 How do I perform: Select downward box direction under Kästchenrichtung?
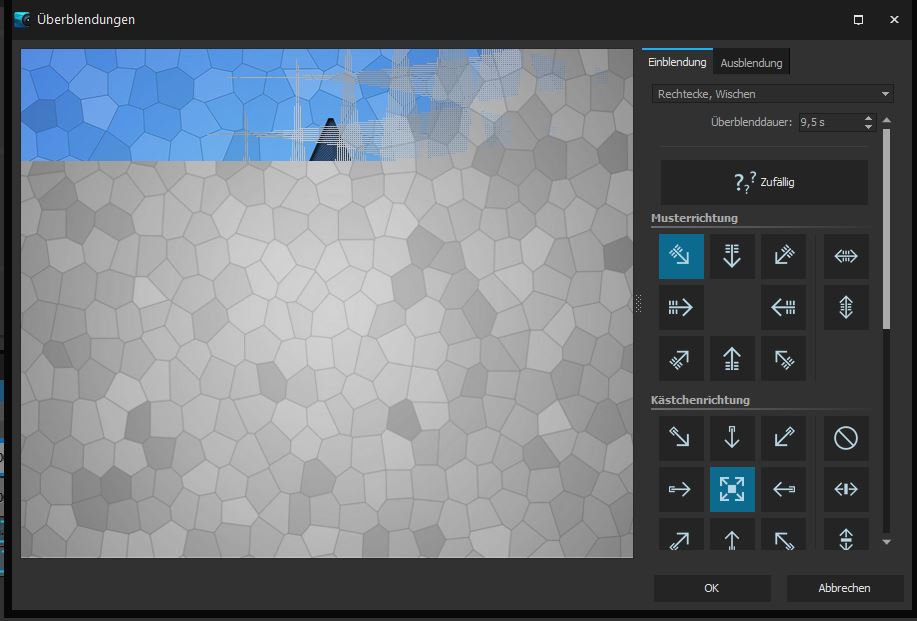pos(732,438)
